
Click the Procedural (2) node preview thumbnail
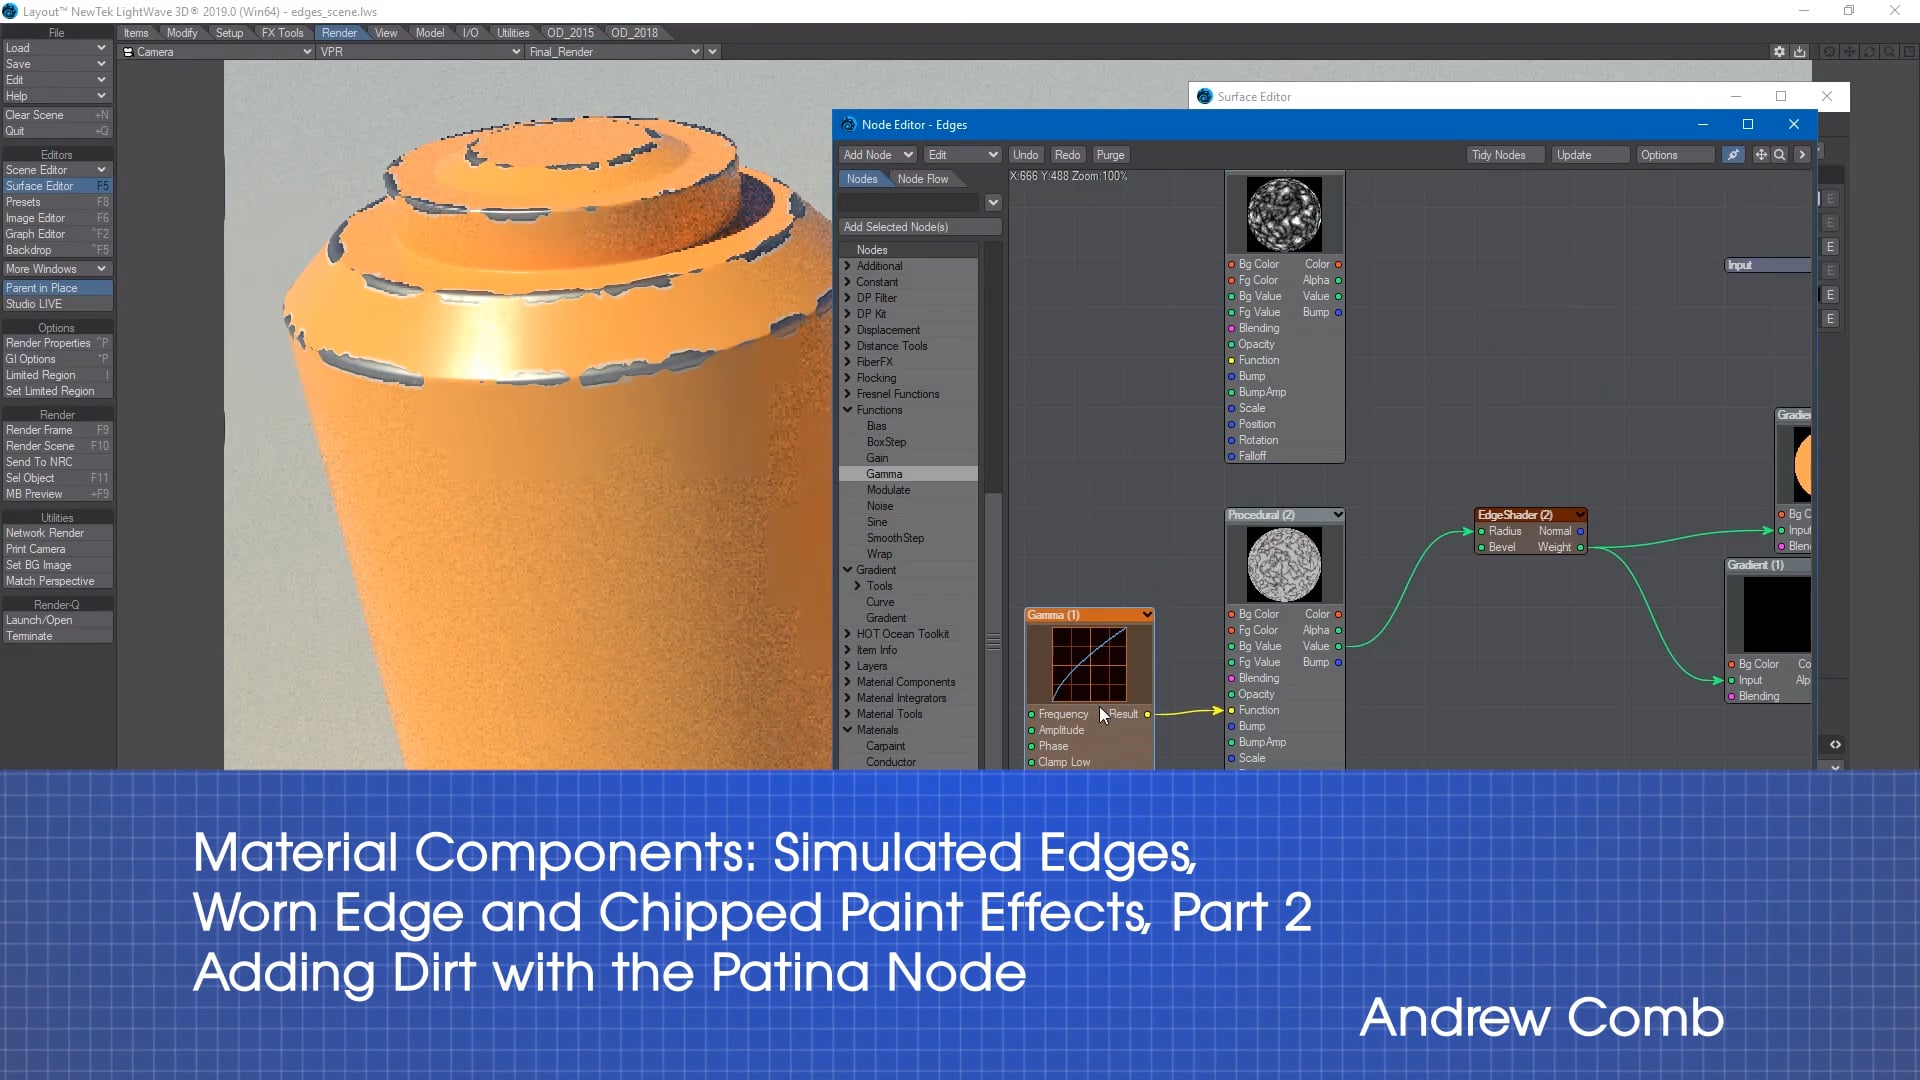pos(1284,565)
